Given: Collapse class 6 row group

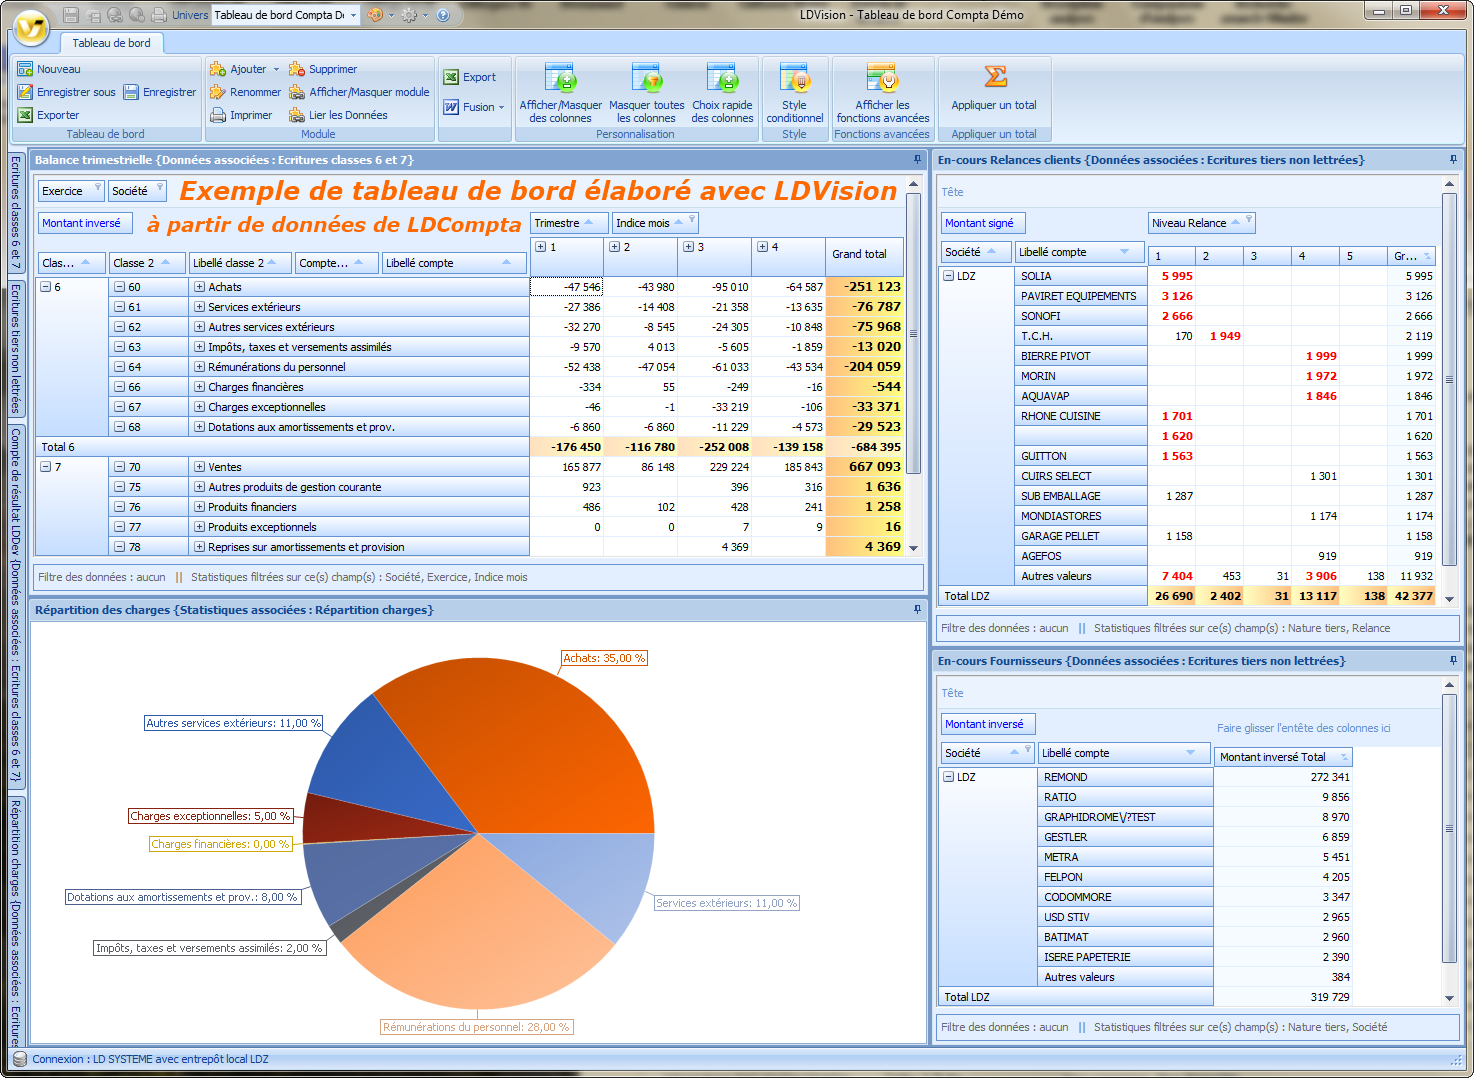Looking at the screenshot, I should click(45, 287).
